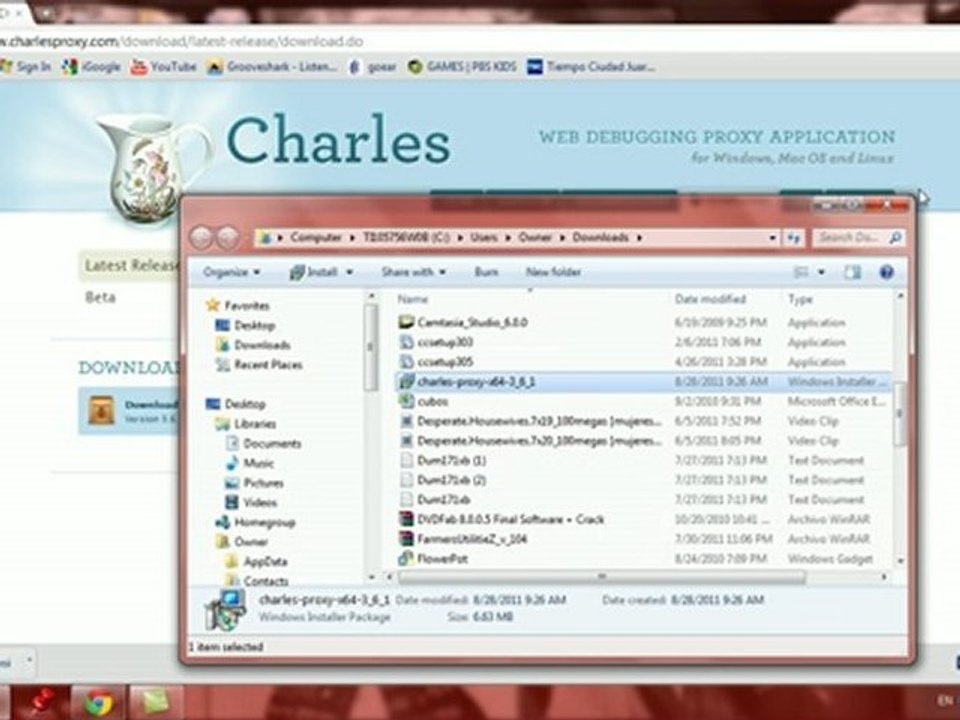Open the iGoogle bookmark in Chrome
This screenshot has height=720, width=960.
click(x=91, y=67)
